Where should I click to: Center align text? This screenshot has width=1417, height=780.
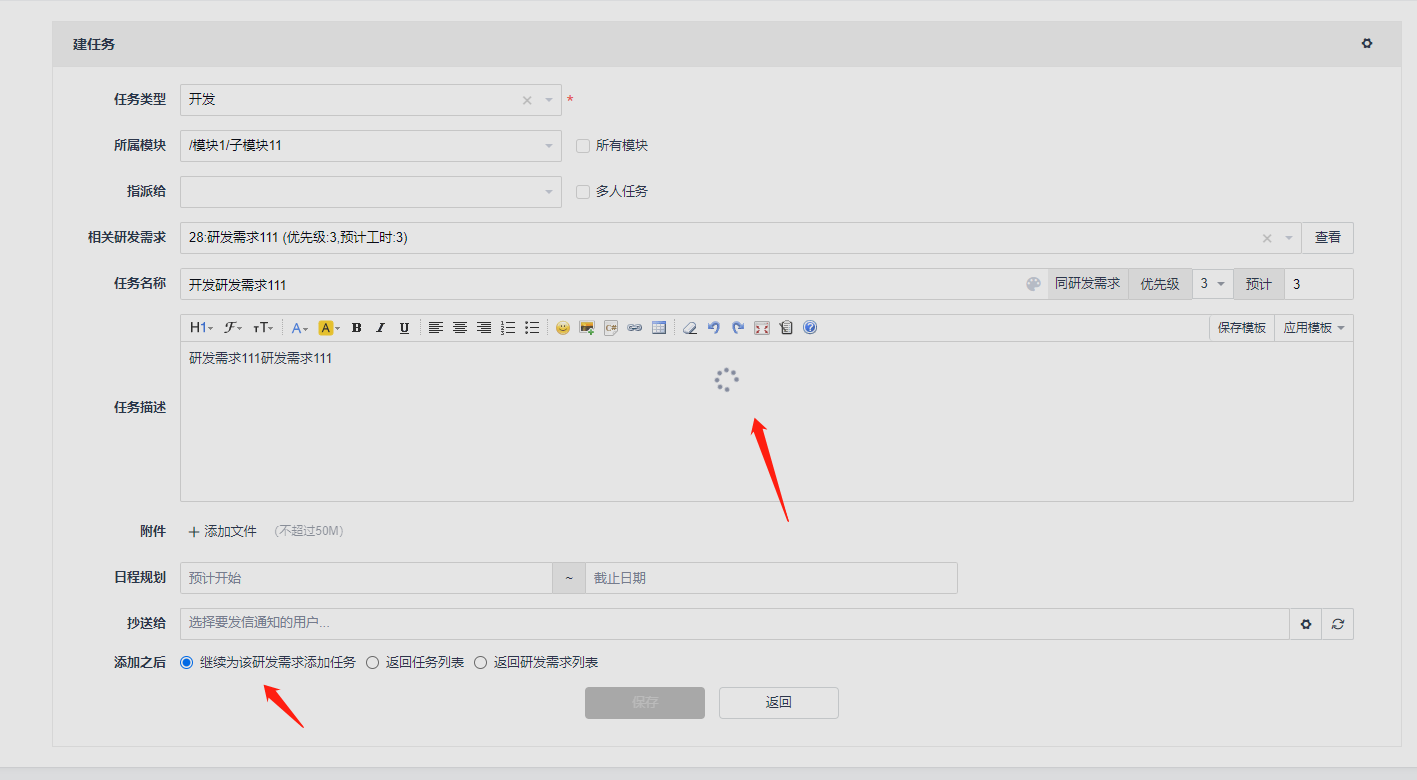[460, 328]
